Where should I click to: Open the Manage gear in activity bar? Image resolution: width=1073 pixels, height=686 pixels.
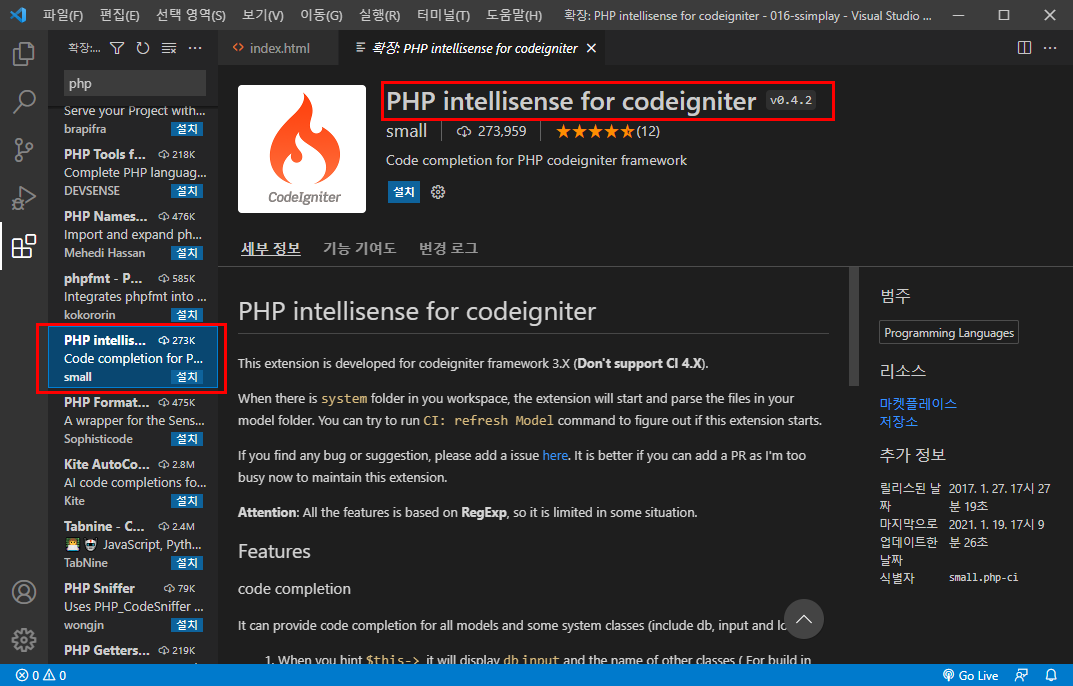pos(24,639)
